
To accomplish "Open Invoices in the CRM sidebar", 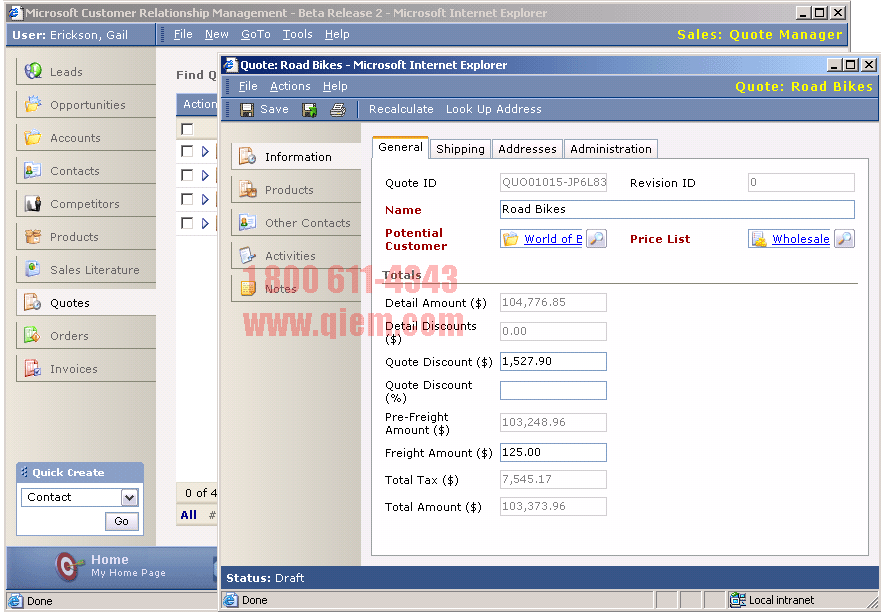I will [x=86, y=369].
